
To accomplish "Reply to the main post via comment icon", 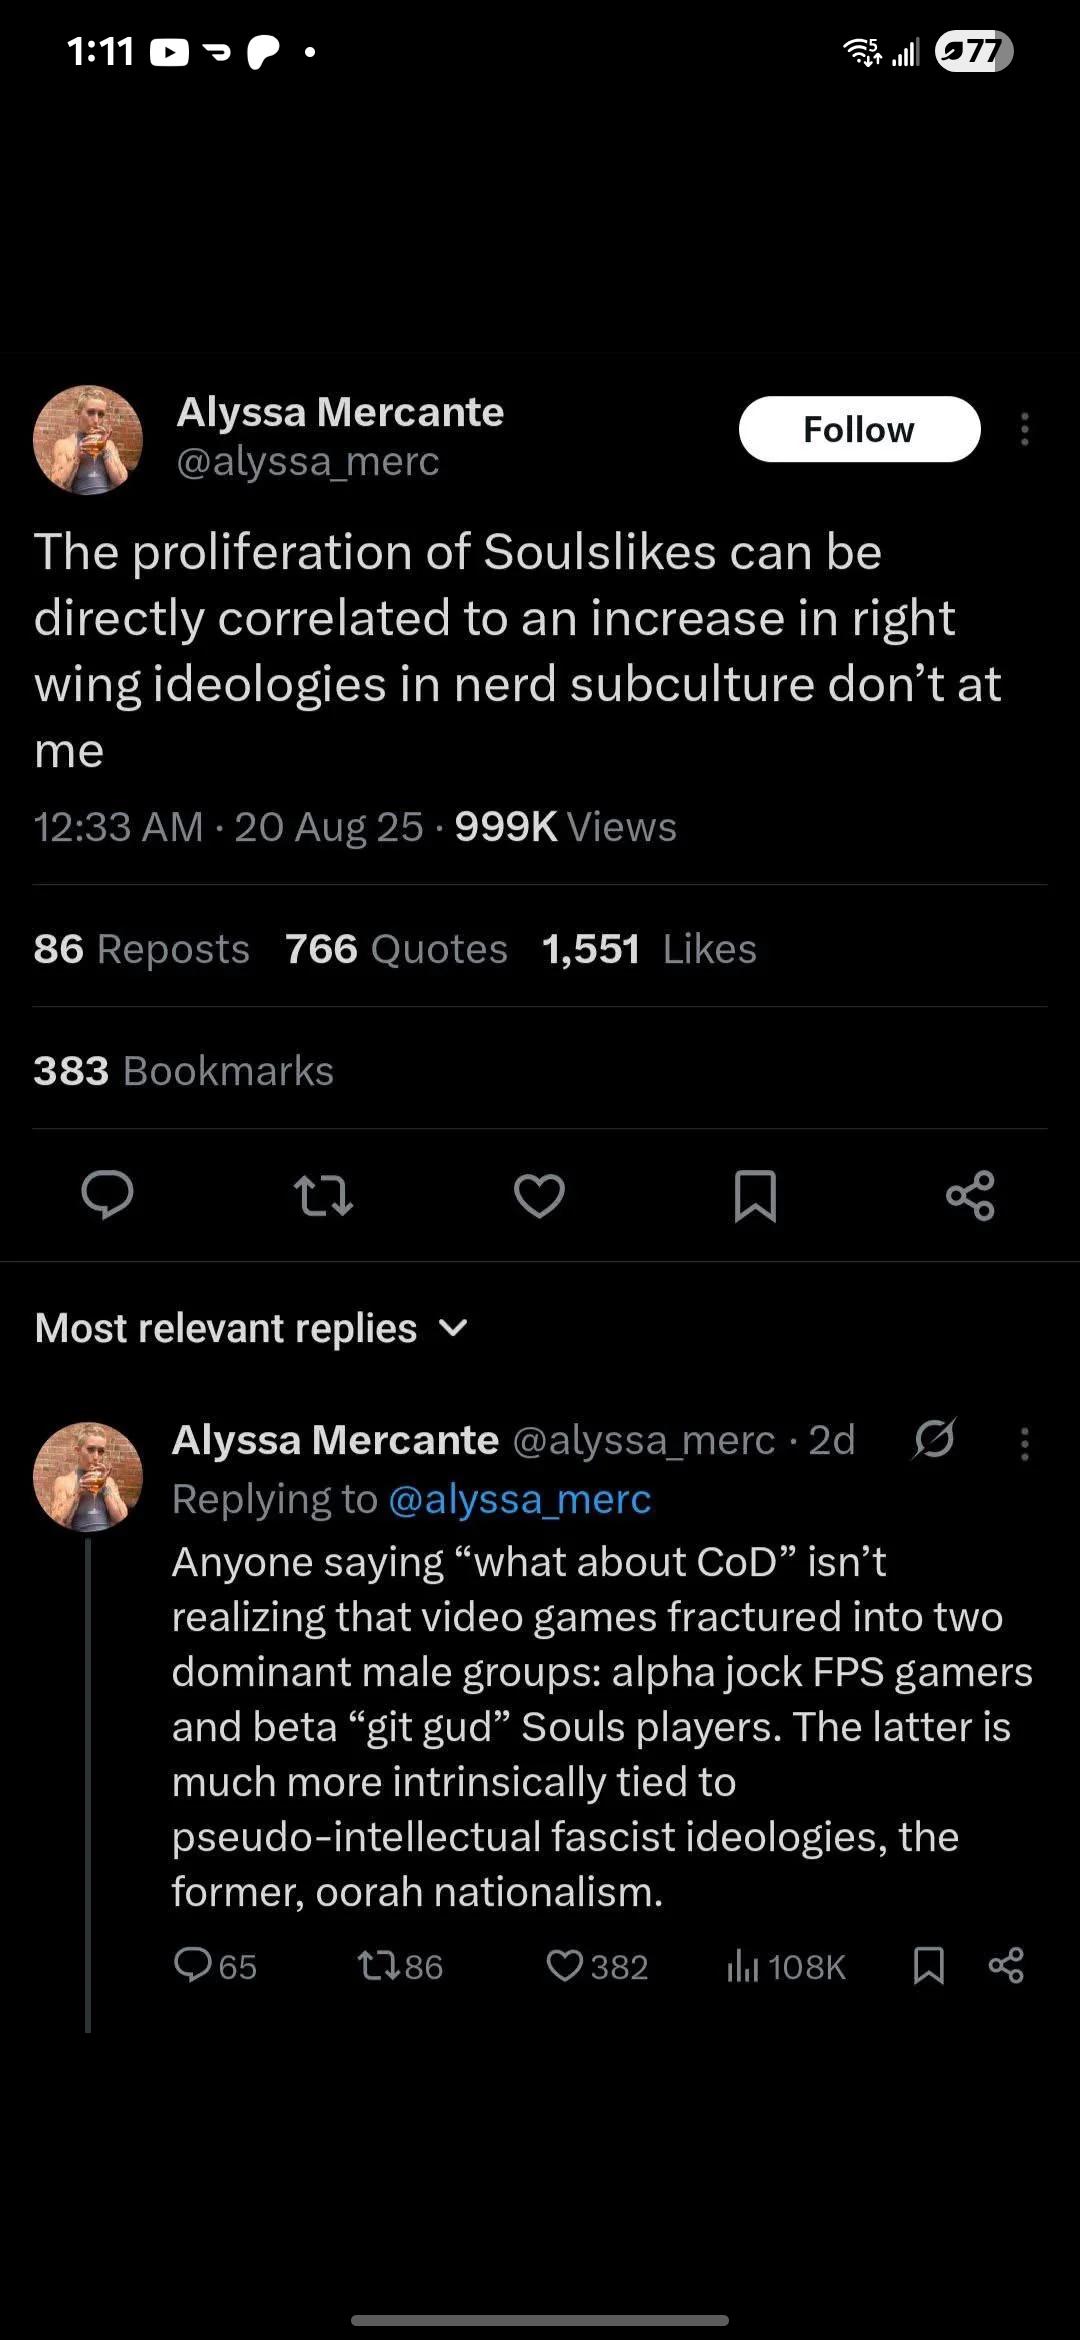I will (x=107, y=1195).
